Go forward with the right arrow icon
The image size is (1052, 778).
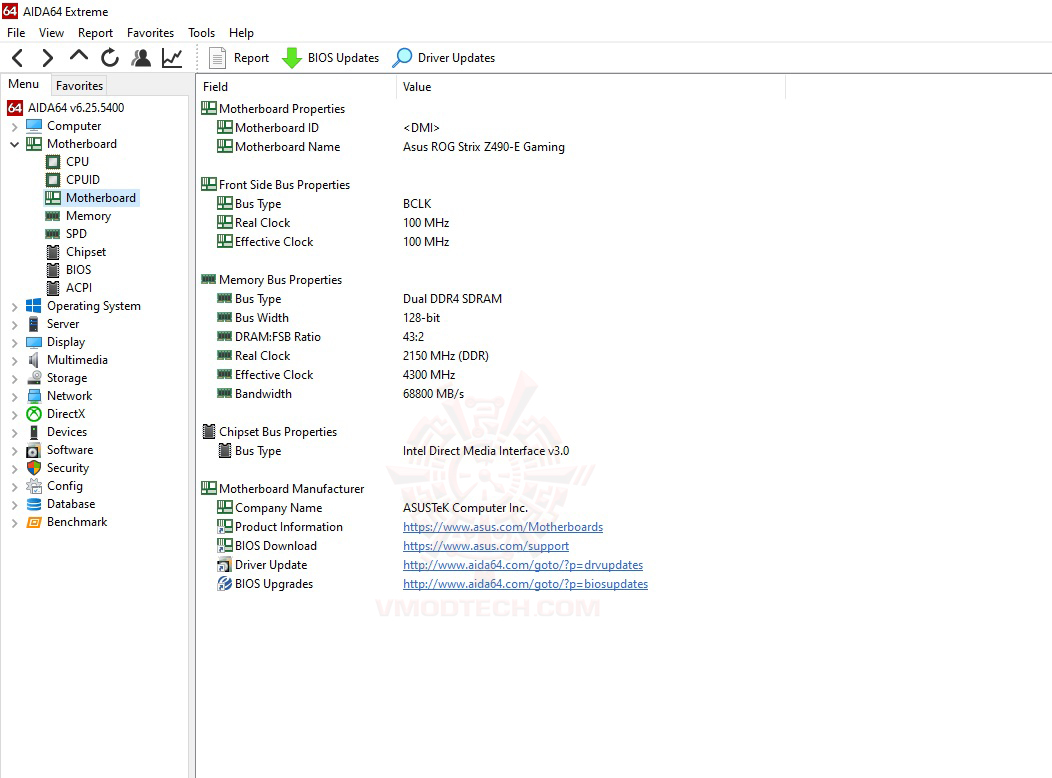(x=48, y=58)
